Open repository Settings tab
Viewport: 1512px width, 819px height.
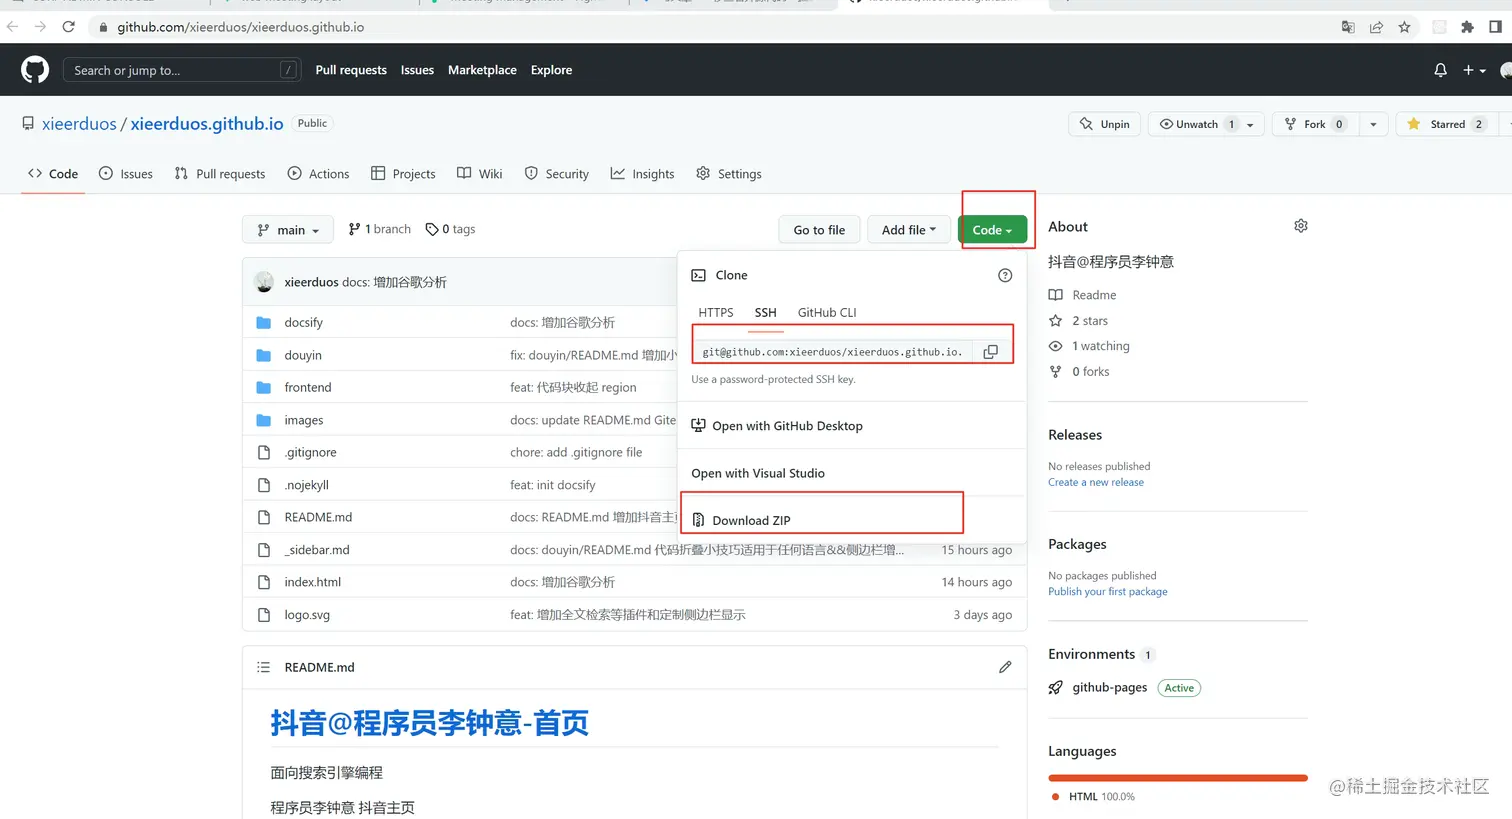(x=729, y=174)
